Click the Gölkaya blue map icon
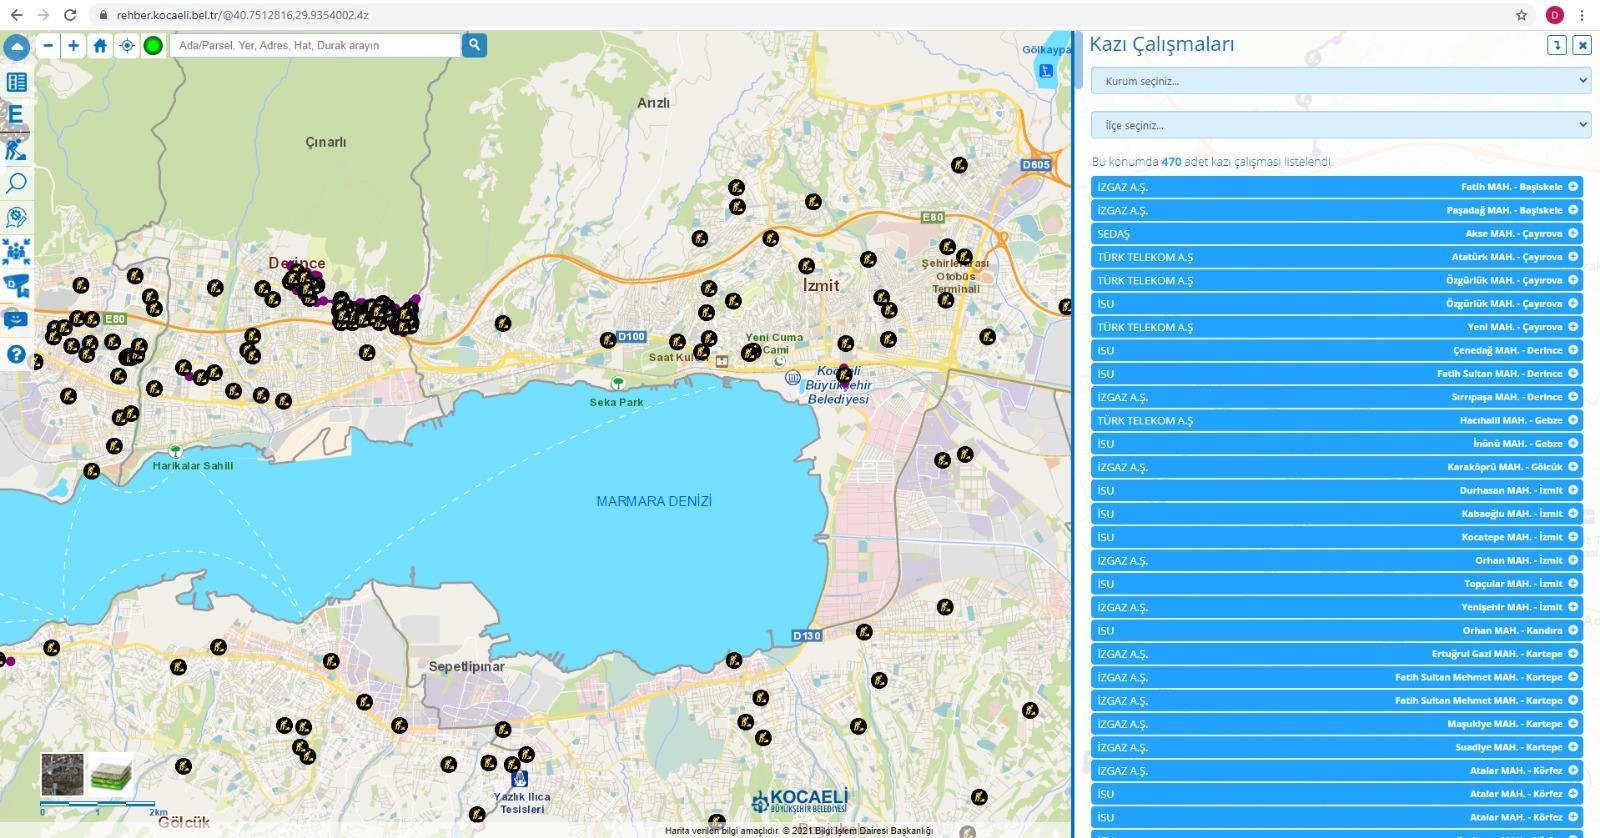This screenshot has width=1600, height=838. (1046, 70)
